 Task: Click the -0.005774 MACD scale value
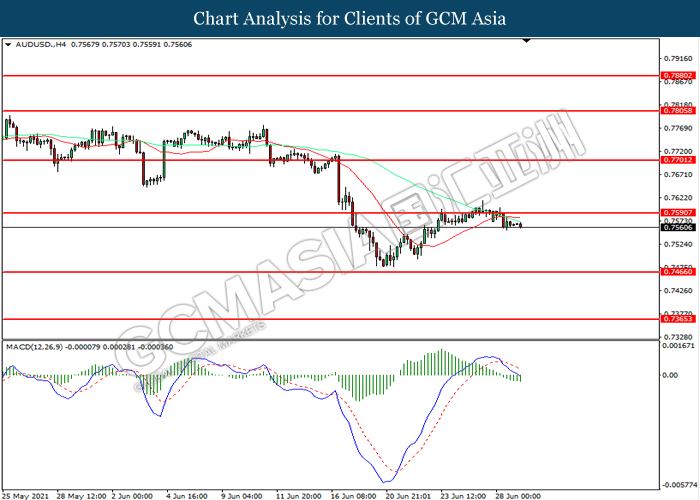tap(677, 482)
